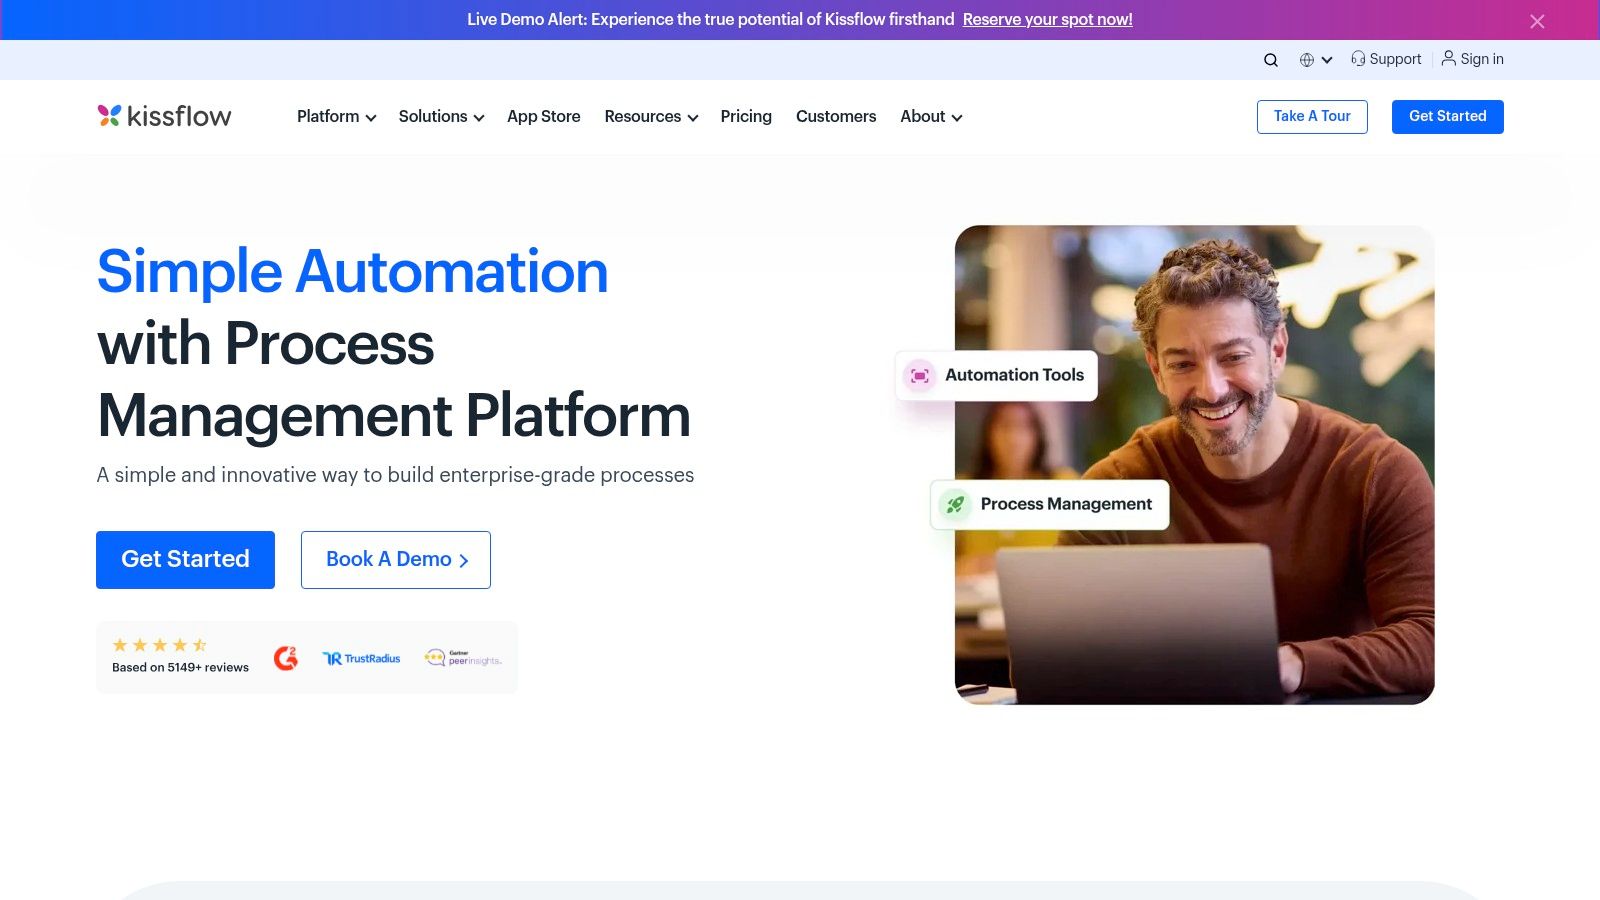This screenshot has width=1600, height=900.
Task: Click the G2 review logo
Action: click(286, 658)
